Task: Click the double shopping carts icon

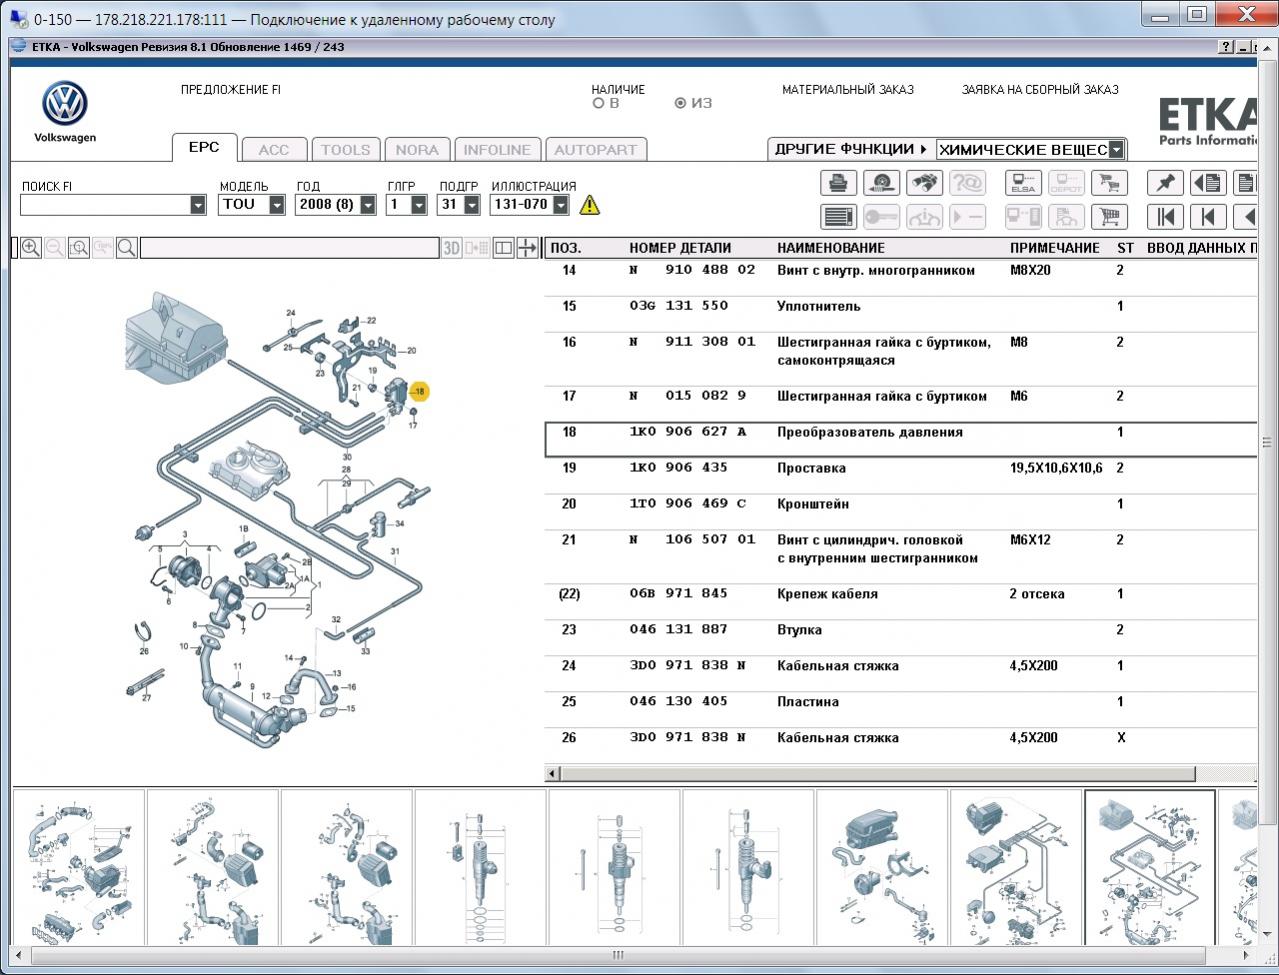Action: (1109, 183)
